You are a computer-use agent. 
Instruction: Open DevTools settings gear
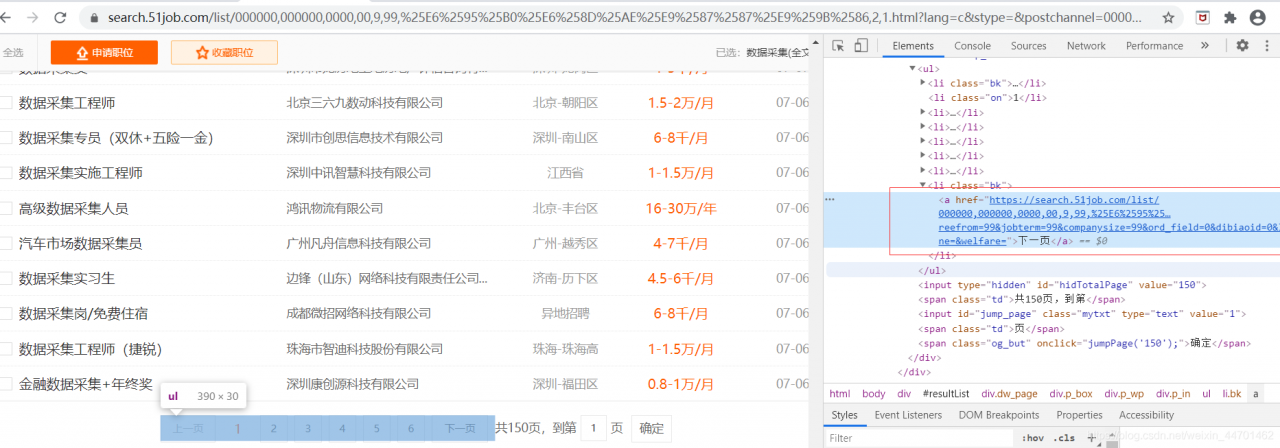(x=1242, y=46)
